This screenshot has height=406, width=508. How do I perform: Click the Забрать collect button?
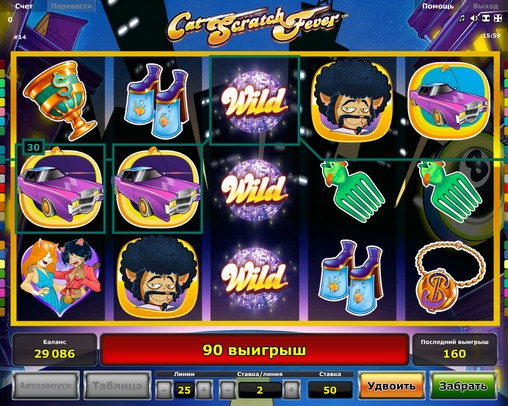point(463,386)
